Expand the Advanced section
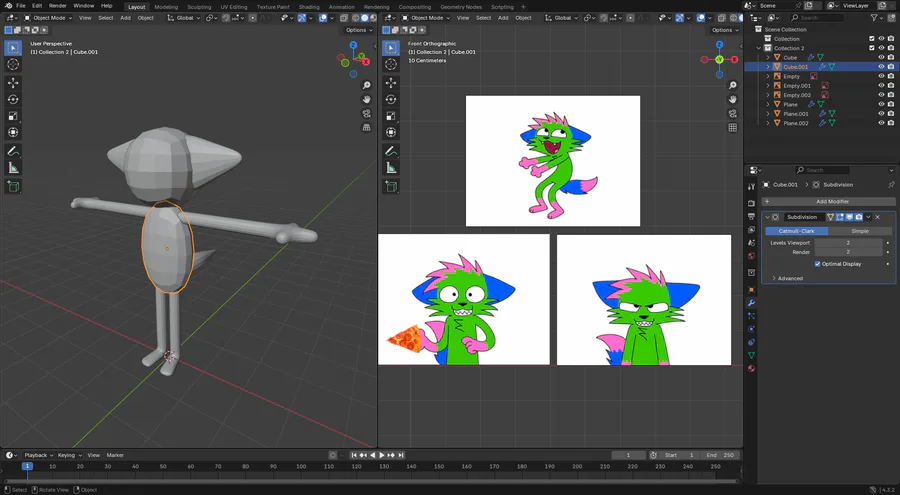This screenshot has width=900, height=495. 787,279
